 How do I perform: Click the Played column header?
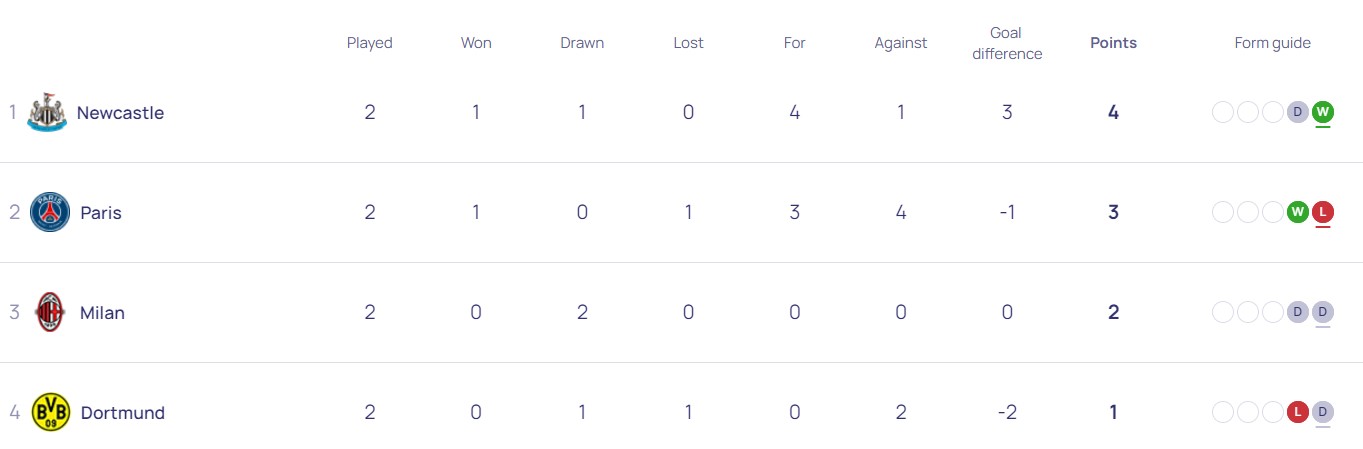pos(370,43)
